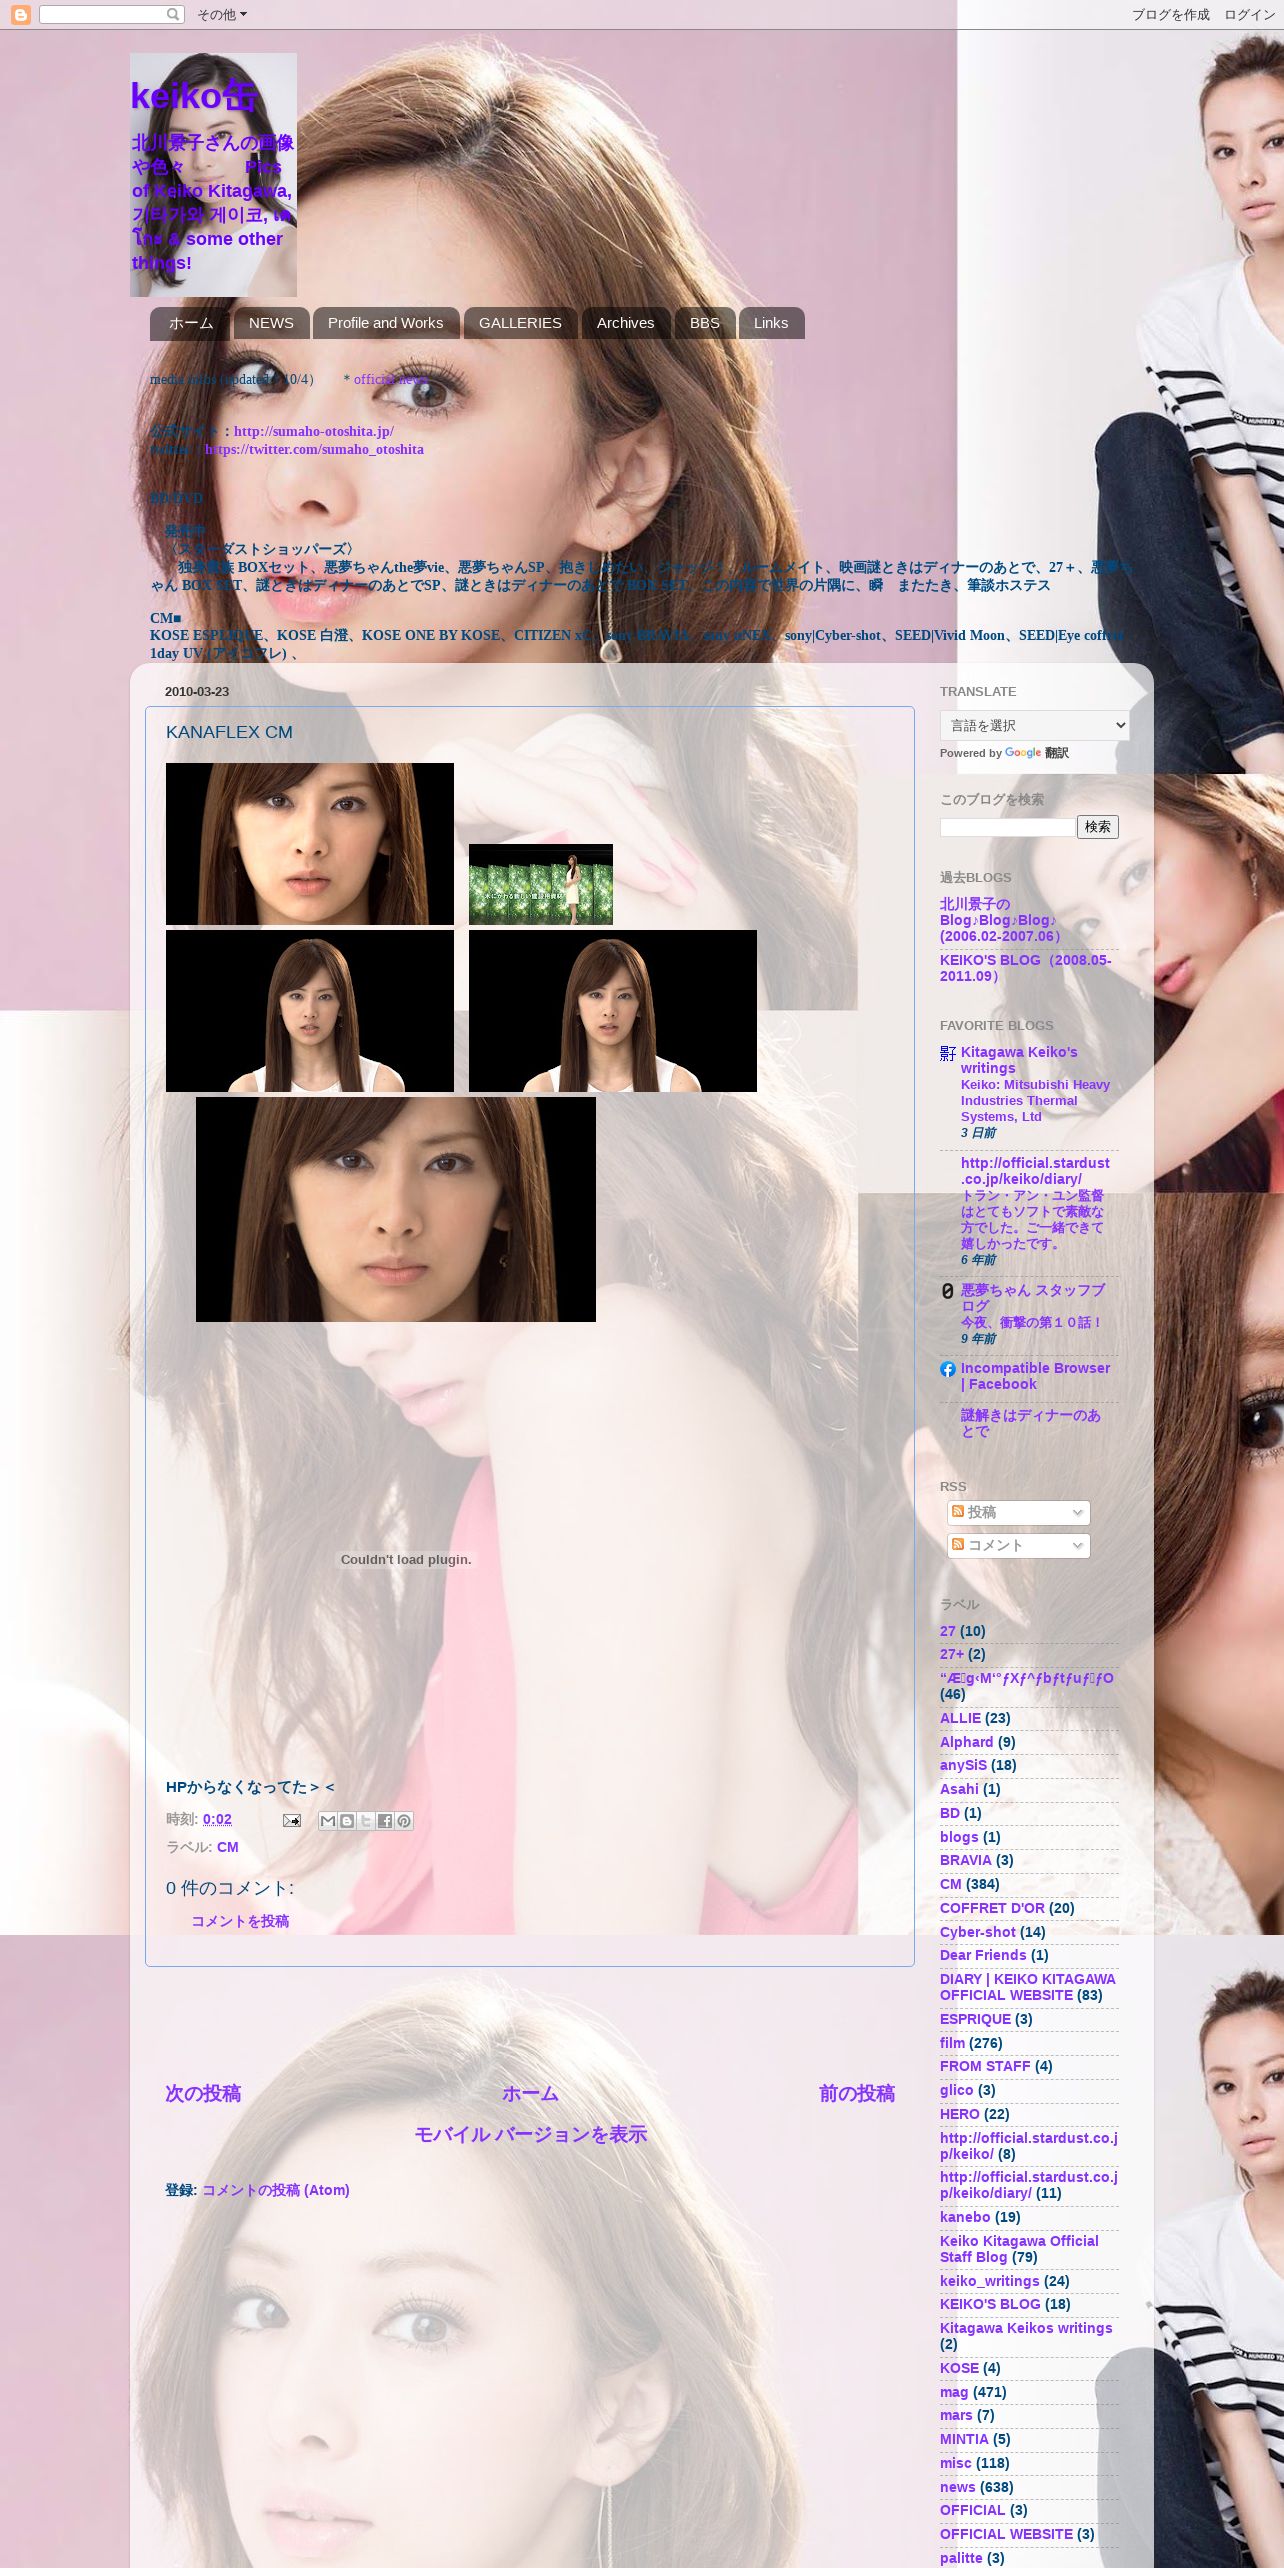Viewport: 1284px width, 2568px height.
Task: Click Facebook icon beside Incompatible Browser
Action: pos(948,1369)
